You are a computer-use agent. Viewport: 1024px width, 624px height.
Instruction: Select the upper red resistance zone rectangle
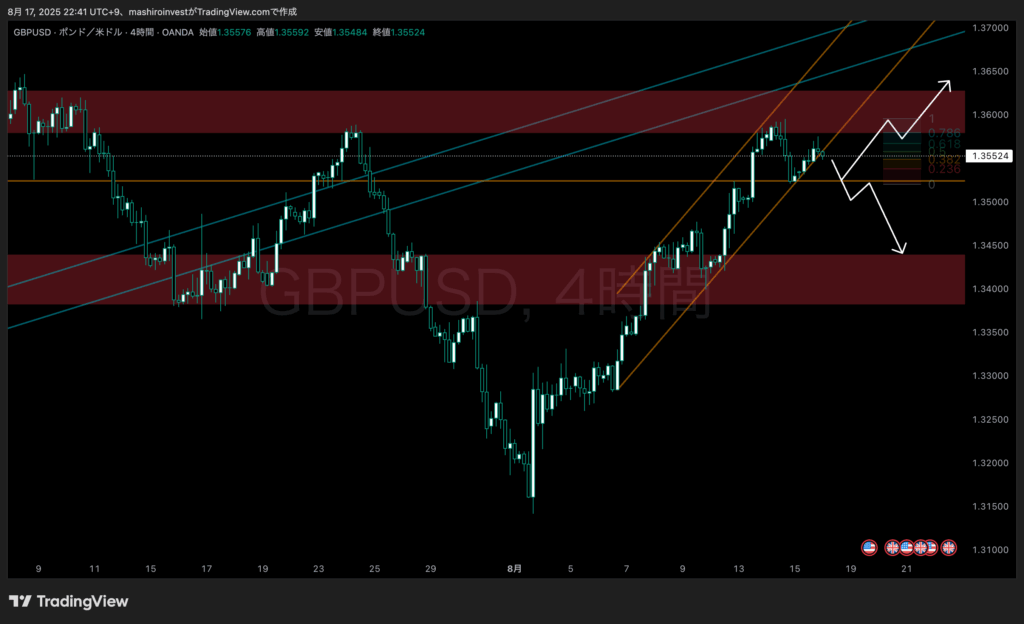pos(486,112)
